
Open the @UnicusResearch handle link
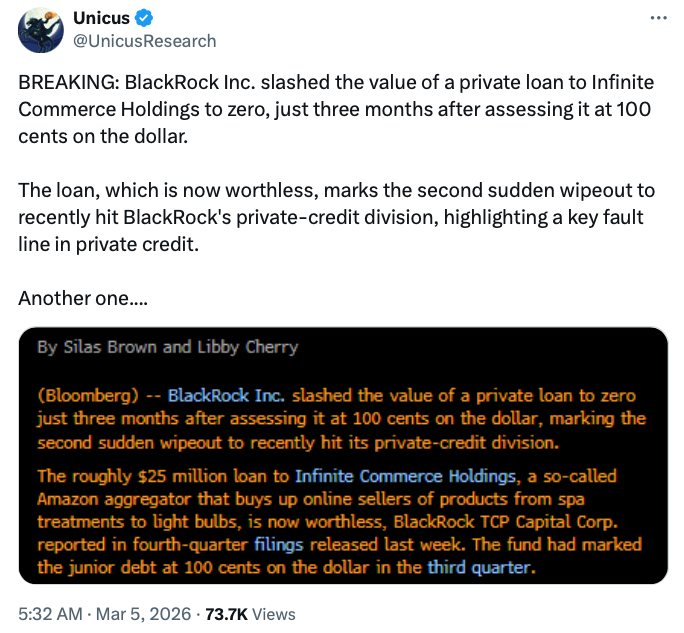coord(145,41)
